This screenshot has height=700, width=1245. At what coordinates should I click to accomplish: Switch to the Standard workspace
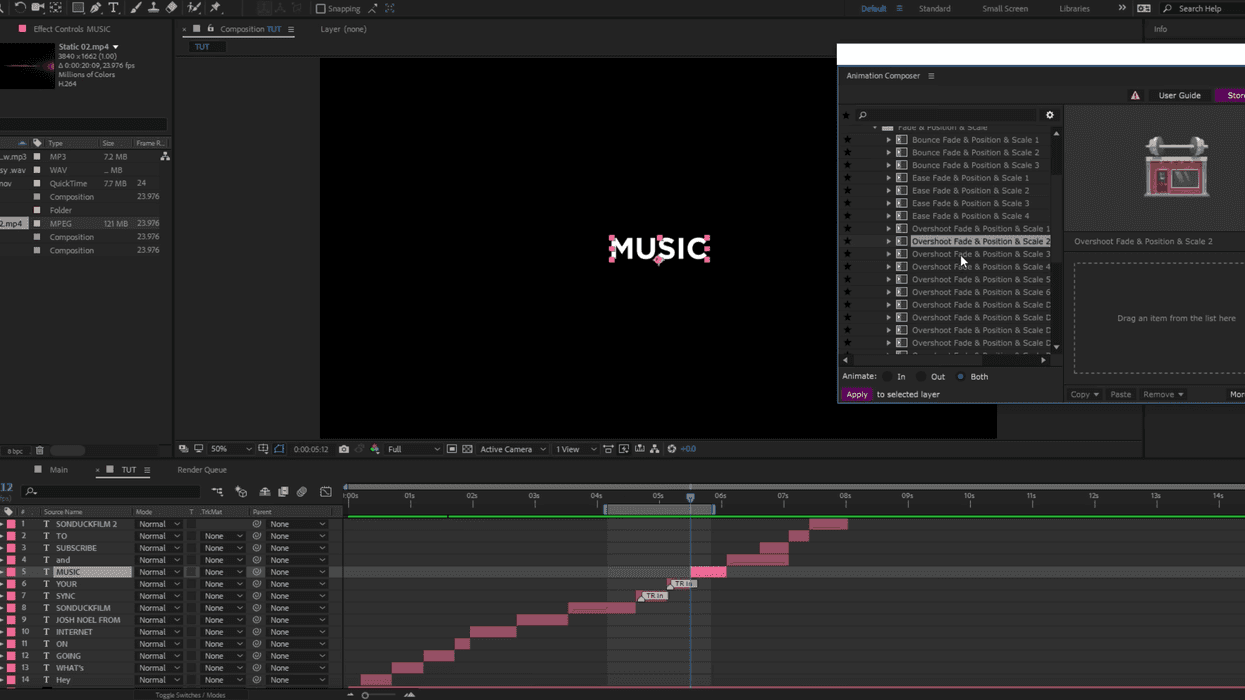(x=935, y=9)
